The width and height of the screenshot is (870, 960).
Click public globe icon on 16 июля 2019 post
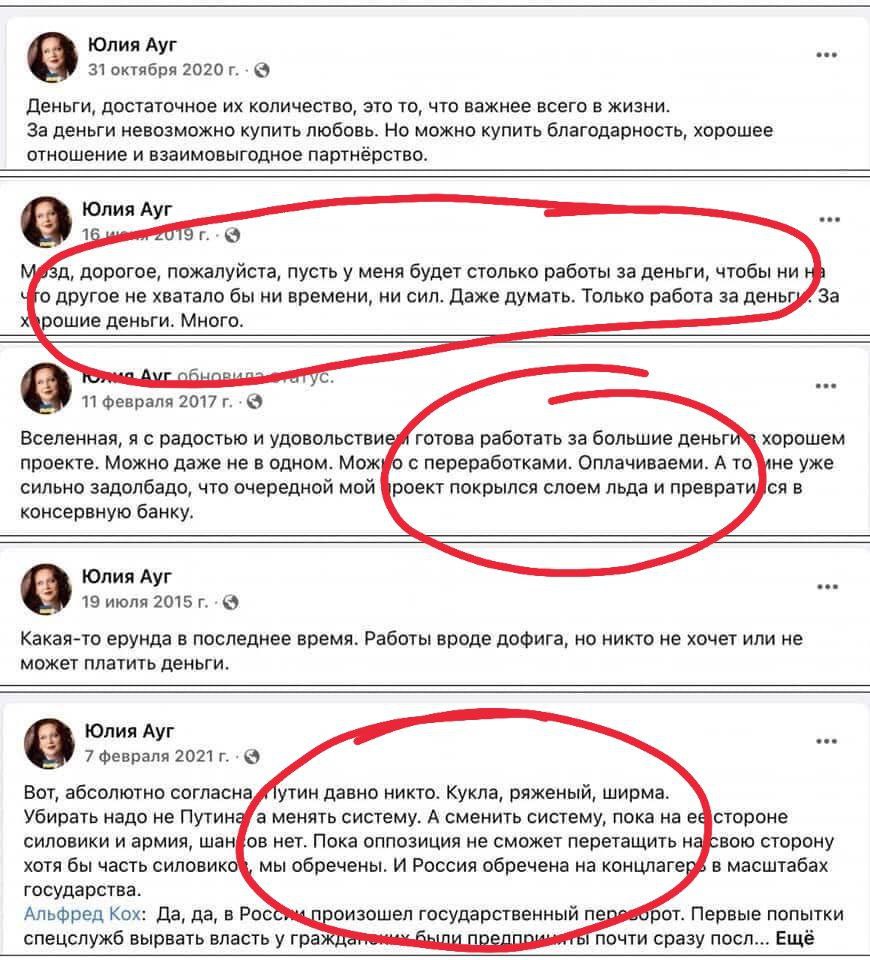coord(232,235)
